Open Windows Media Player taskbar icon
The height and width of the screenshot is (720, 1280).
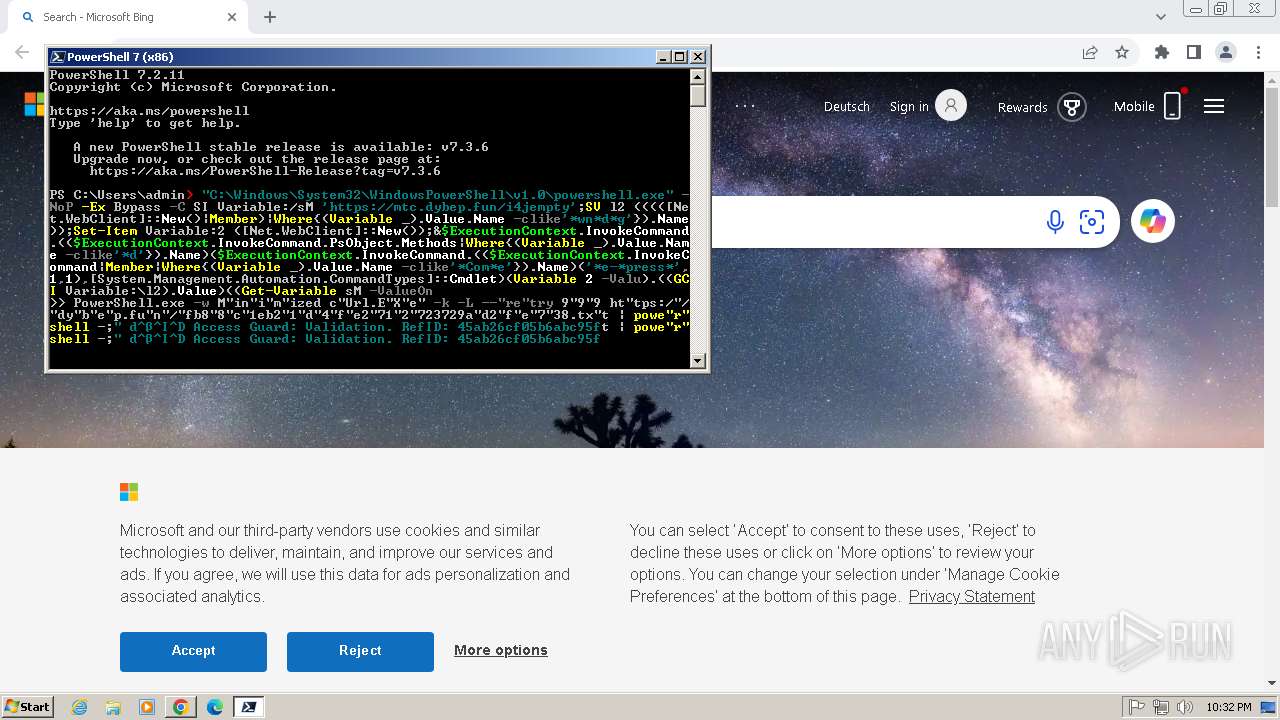pyautogui.click(x=147, y=707)
